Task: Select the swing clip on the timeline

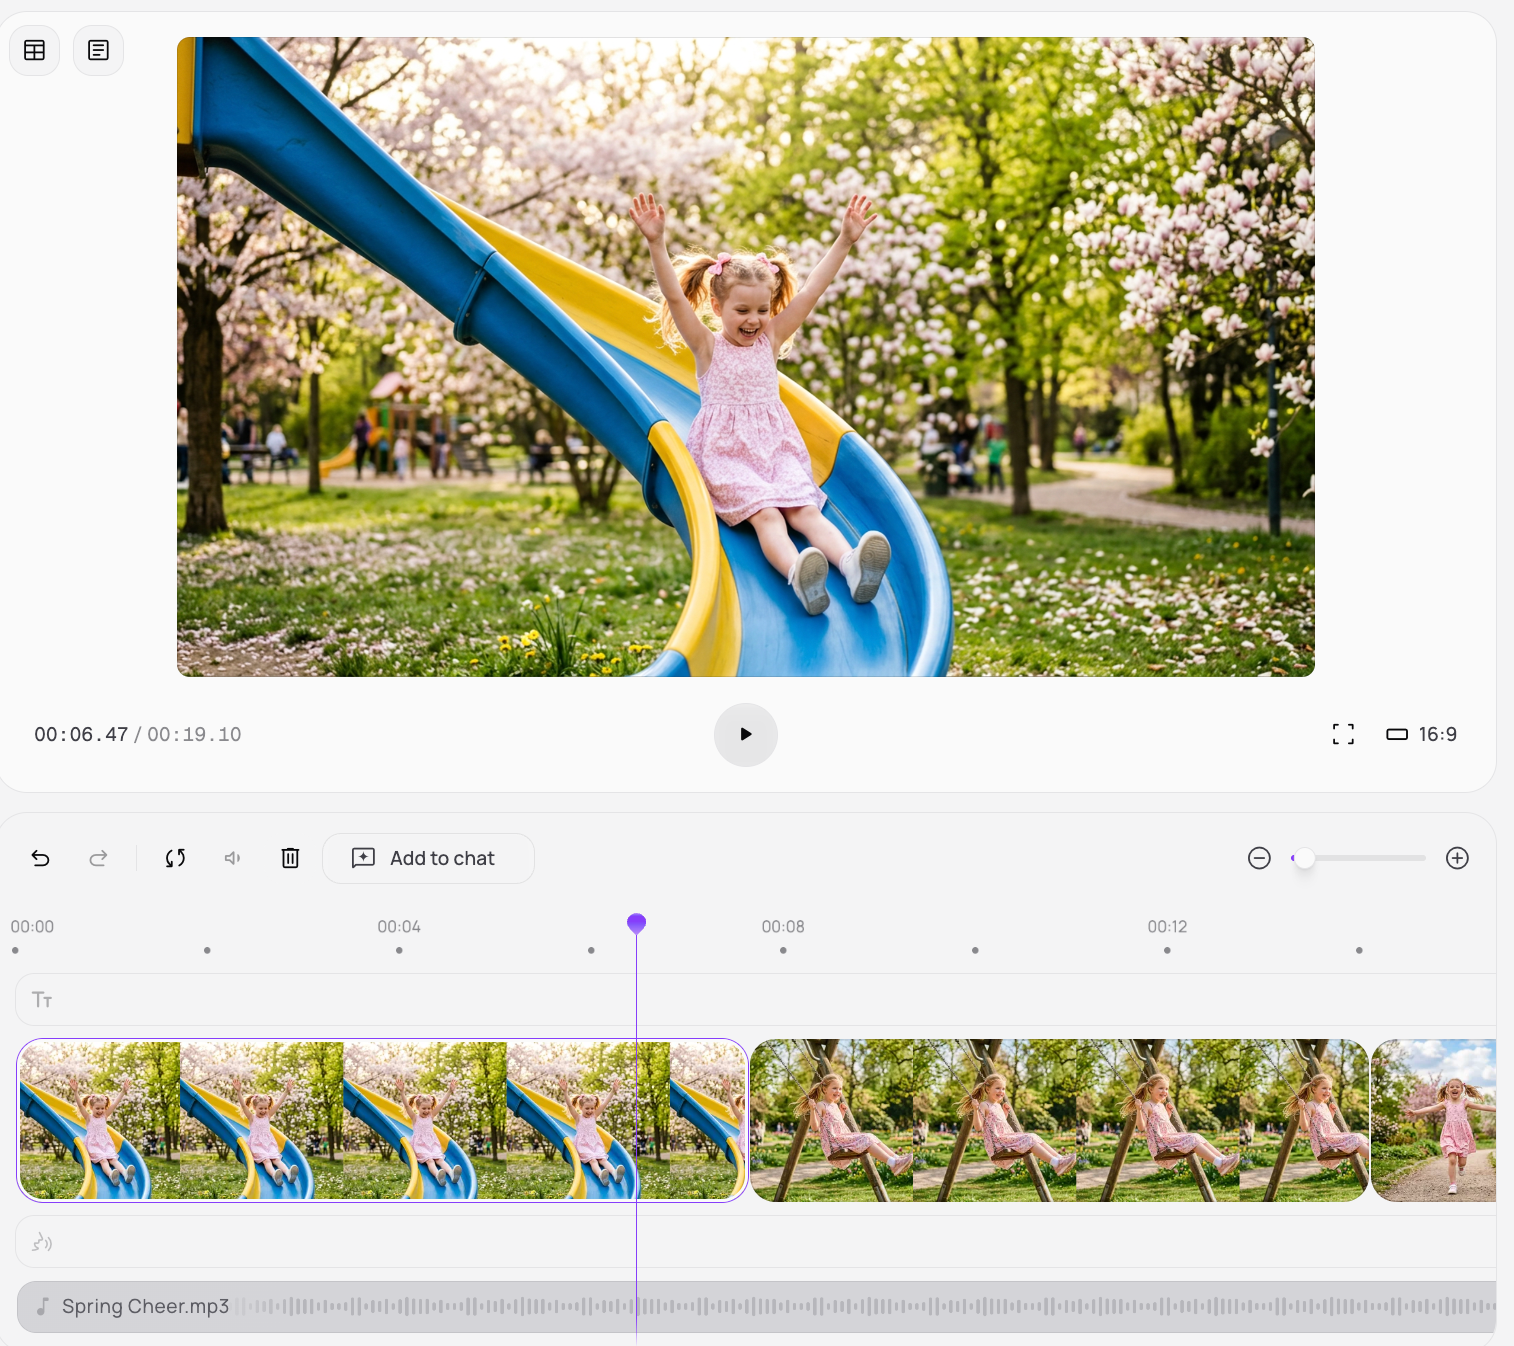Action: pyautogui.click(x=1058, y=1120)
